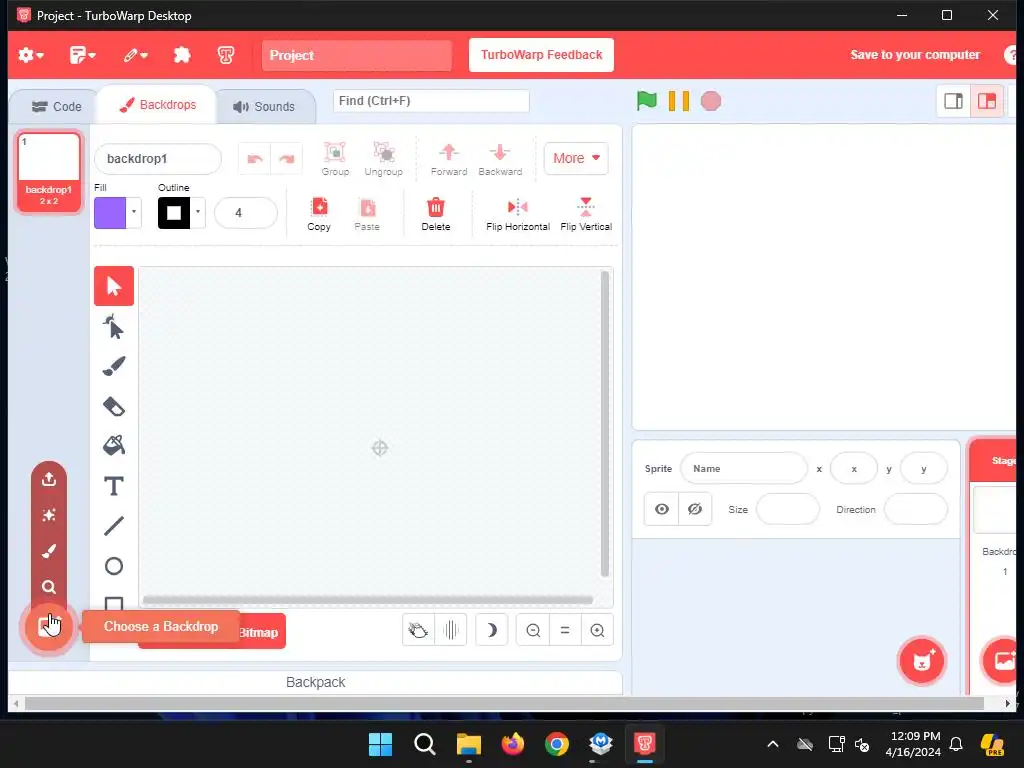The width and height of the screenshot is (1024, 768).
Task: Flip the selection horizontally
Action: (x=518, y=214)
